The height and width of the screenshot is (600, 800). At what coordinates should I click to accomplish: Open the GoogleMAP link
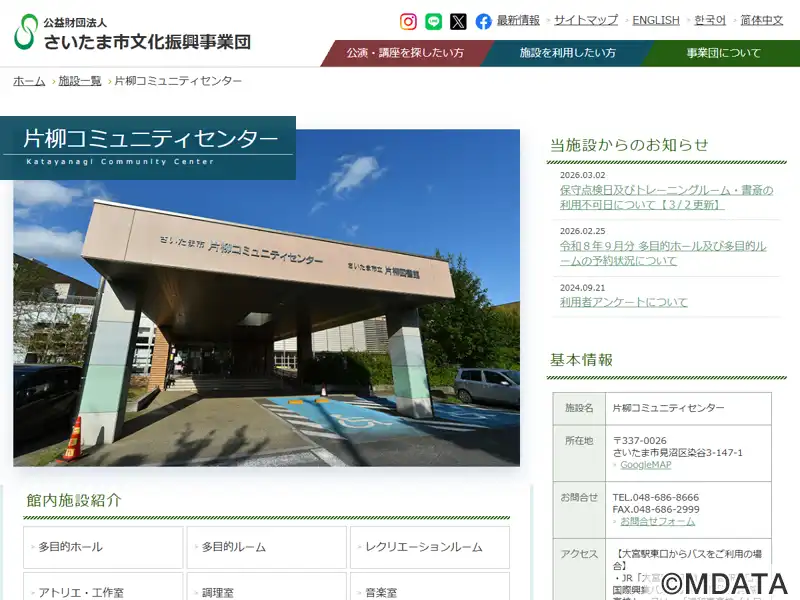(x=645, y=465)
